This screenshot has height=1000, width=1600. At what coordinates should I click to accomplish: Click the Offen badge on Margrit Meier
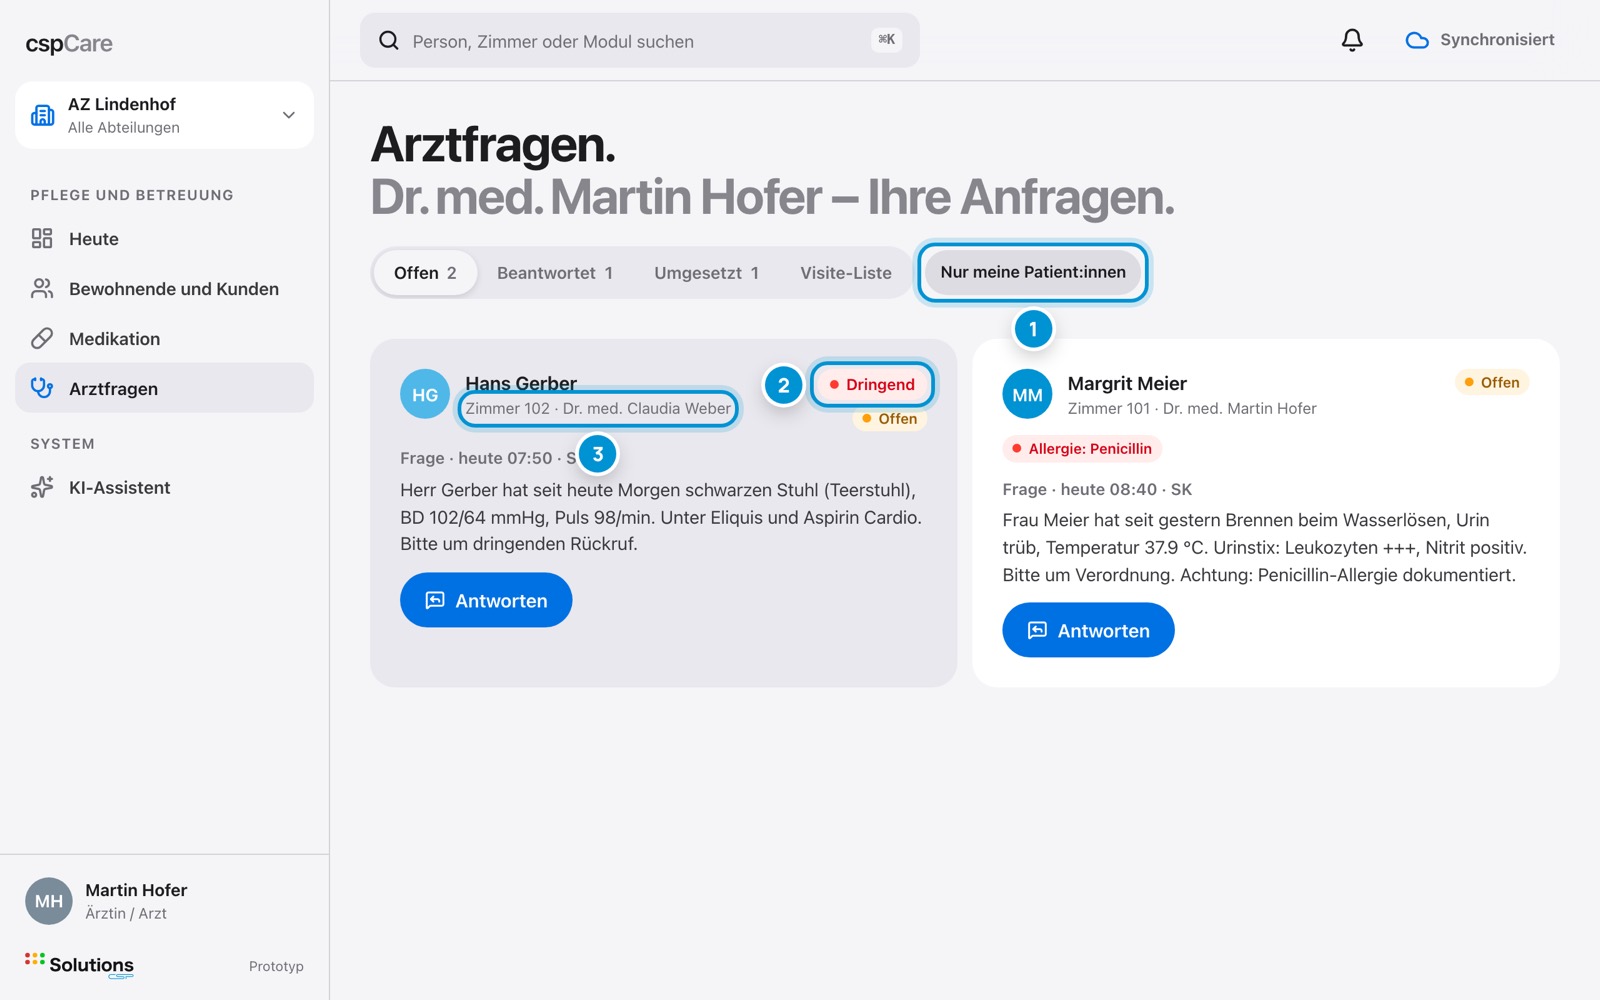(1492, 382)
